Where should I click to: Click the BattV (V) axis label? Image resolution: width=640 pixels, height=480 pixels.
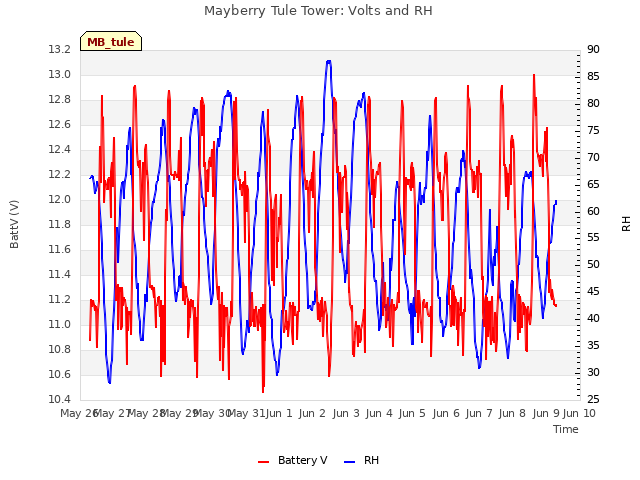14,224
